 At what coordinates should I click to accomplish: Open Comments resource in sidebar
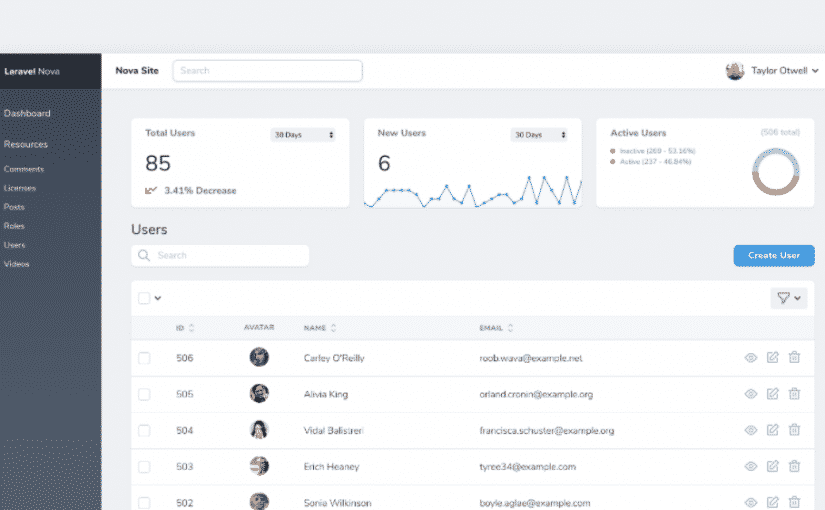(x=24, y=169)
